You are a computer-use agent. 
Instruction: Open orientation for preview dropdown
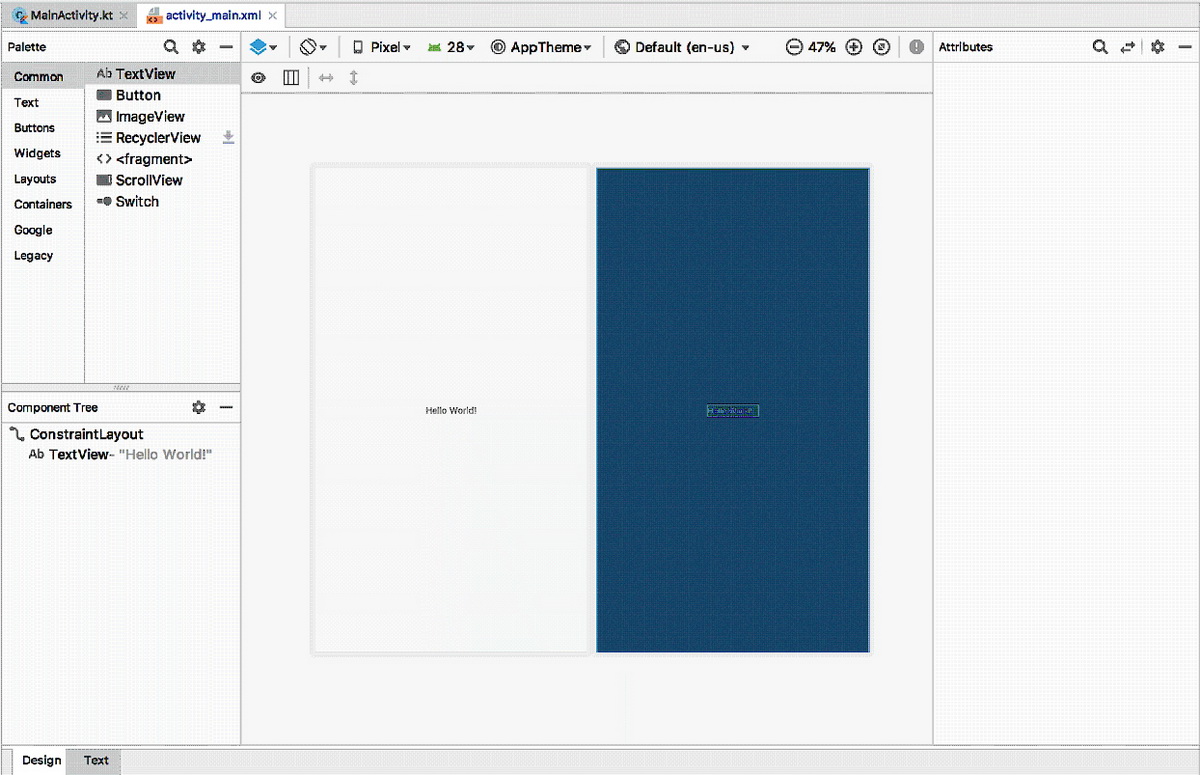click(x=314, y=47)
